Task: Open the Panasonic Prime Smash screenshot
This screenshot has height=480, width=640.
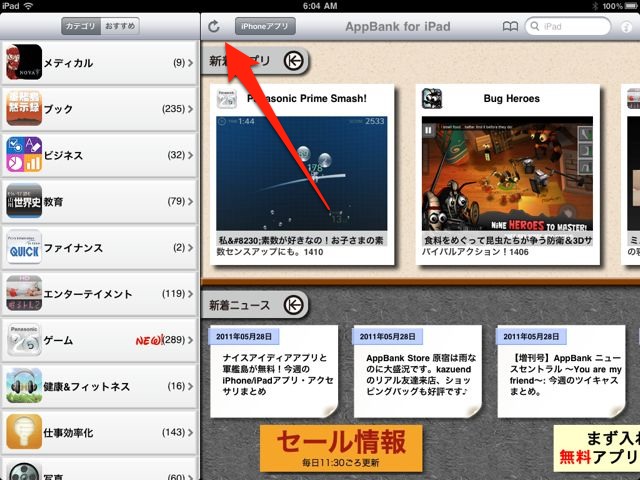Action: tap(302, 174)
